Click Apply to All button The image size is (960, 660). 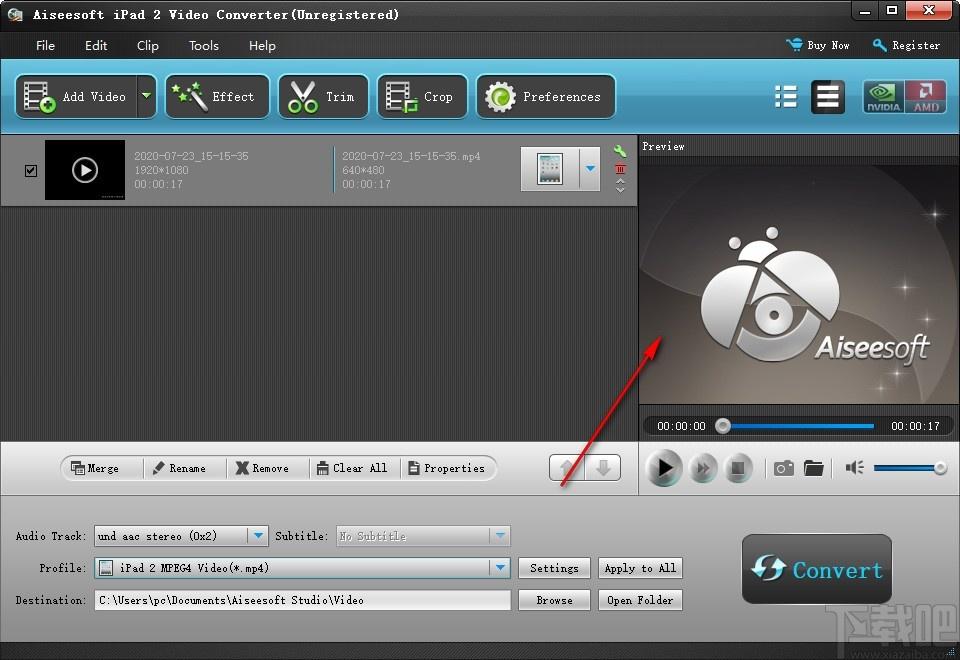[x=640, y=568]
